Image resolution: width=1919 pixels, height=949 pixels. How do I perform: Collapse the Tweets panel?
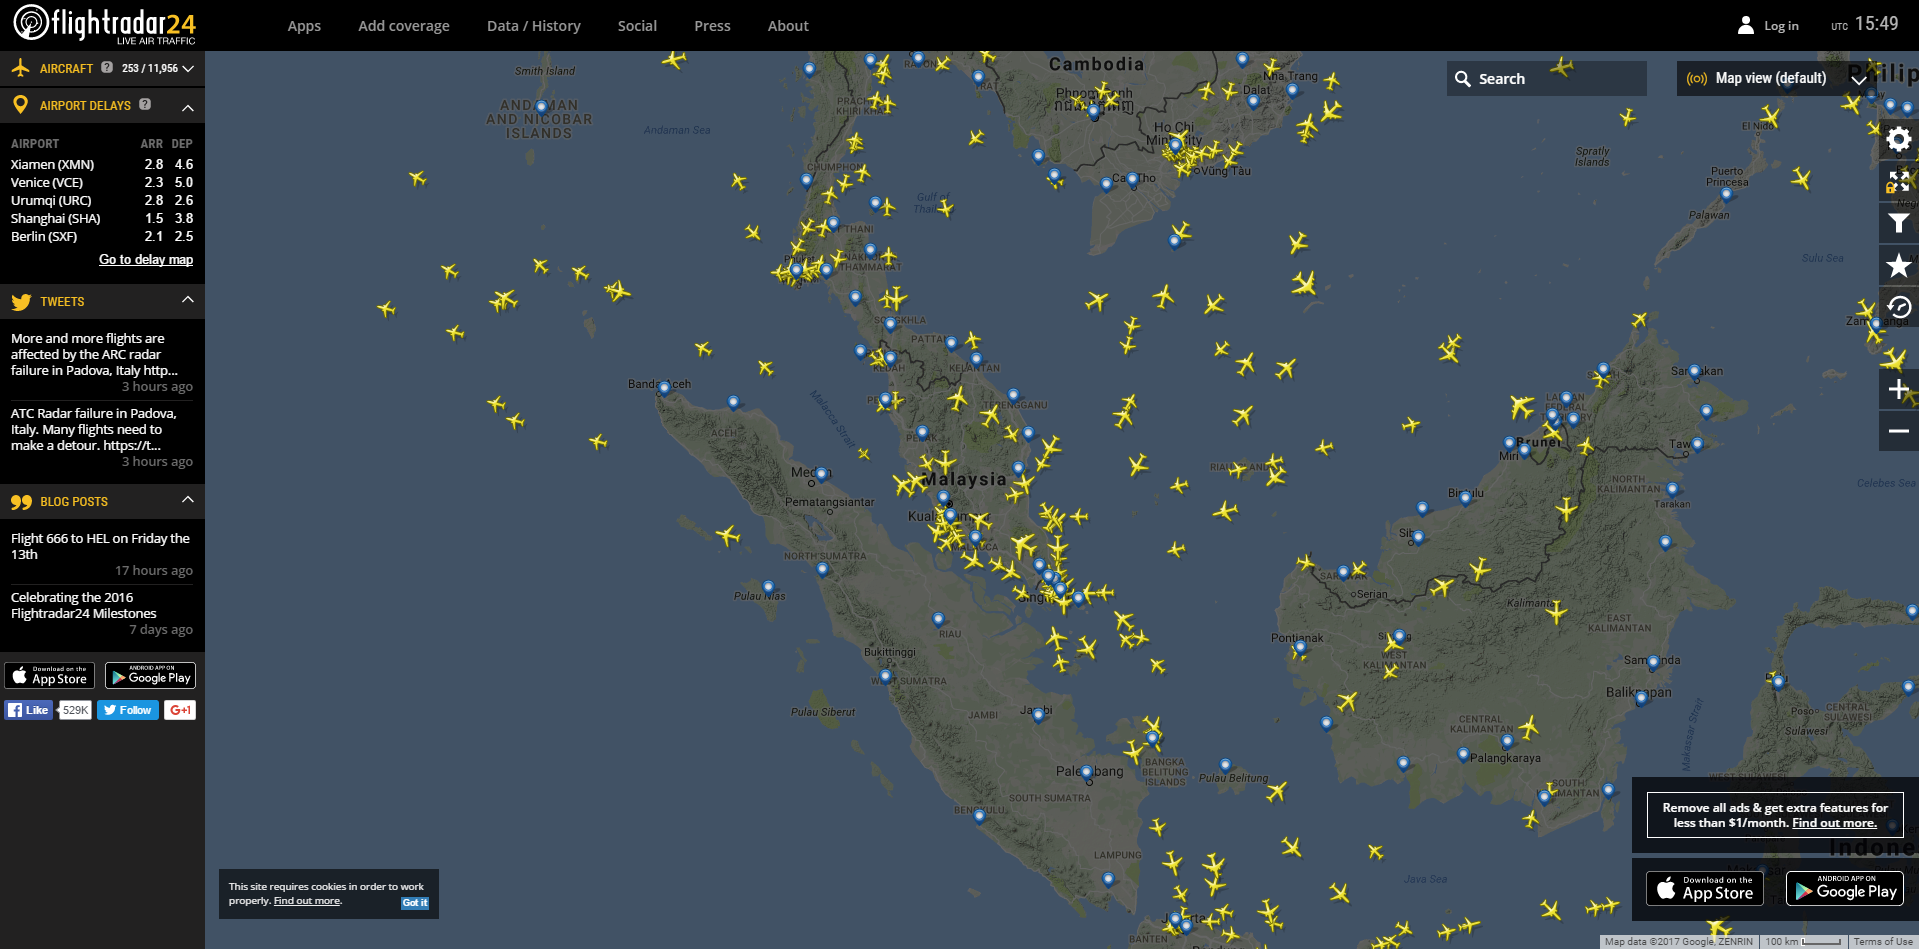(x=188, y=300)
